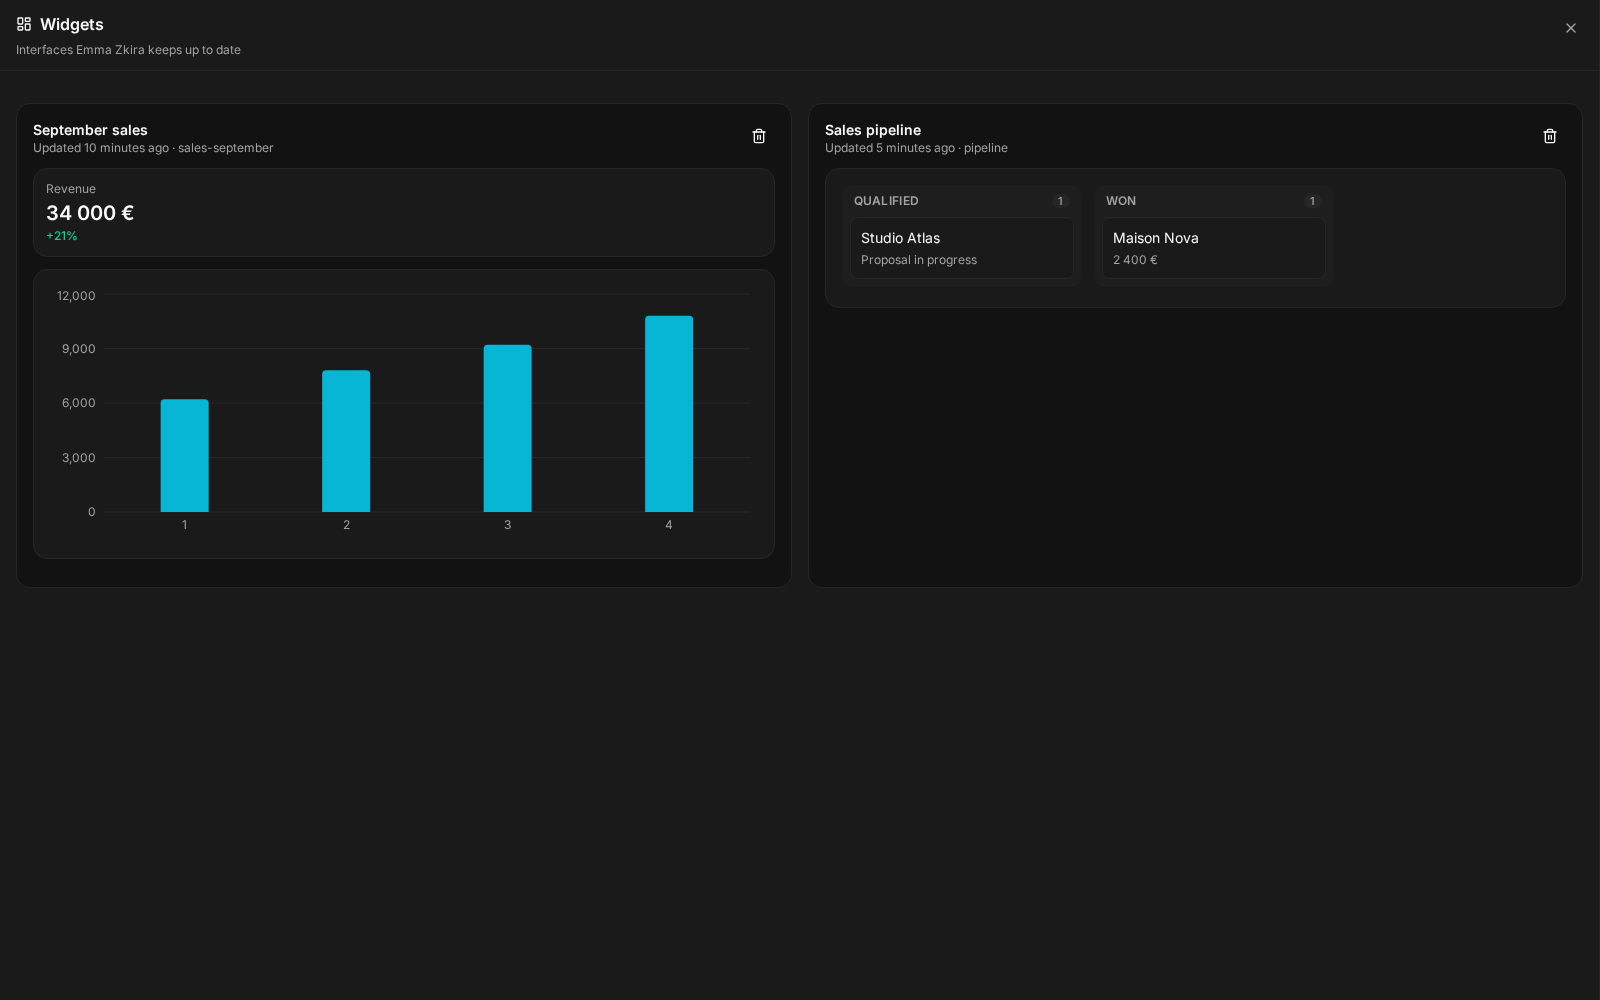Select the tallest bar, week 4
The height and width of the screenshot is (1000, 1600).
pos(669,414)
